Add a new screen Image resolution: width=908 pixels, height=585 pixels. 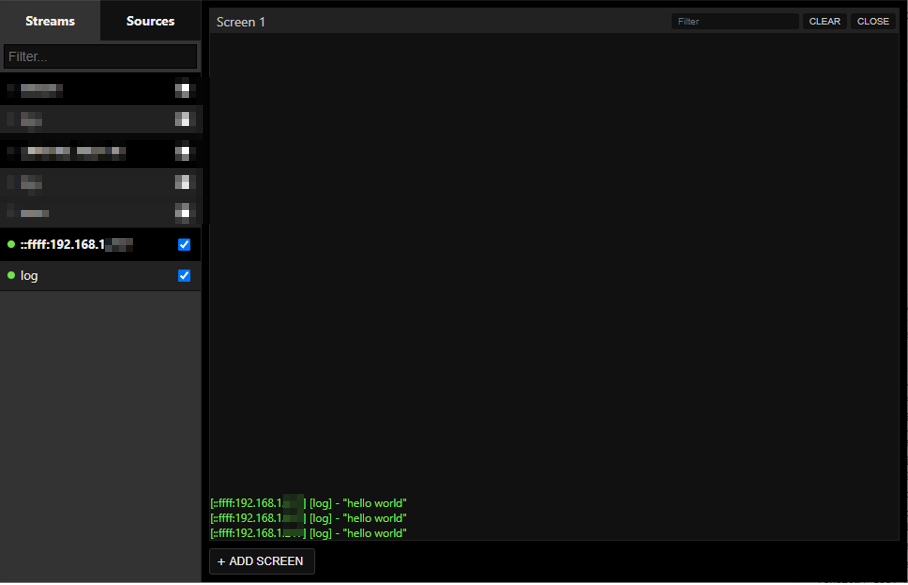pos(261,561)
